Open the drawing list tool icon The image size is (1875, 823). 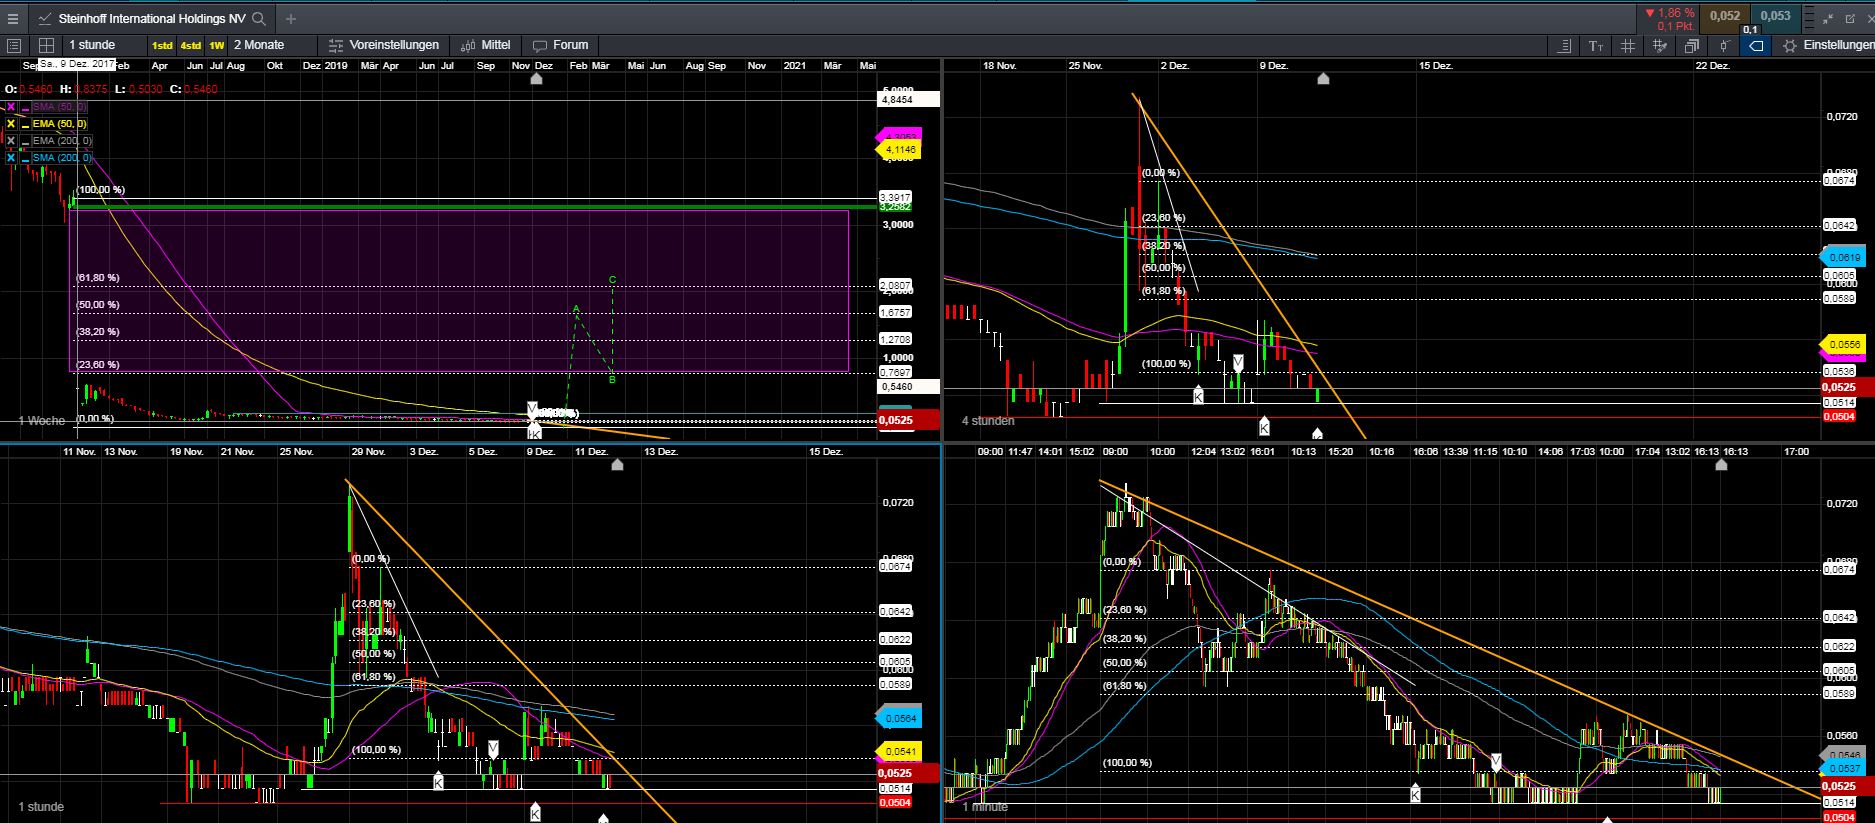(x=1565, y=46)
